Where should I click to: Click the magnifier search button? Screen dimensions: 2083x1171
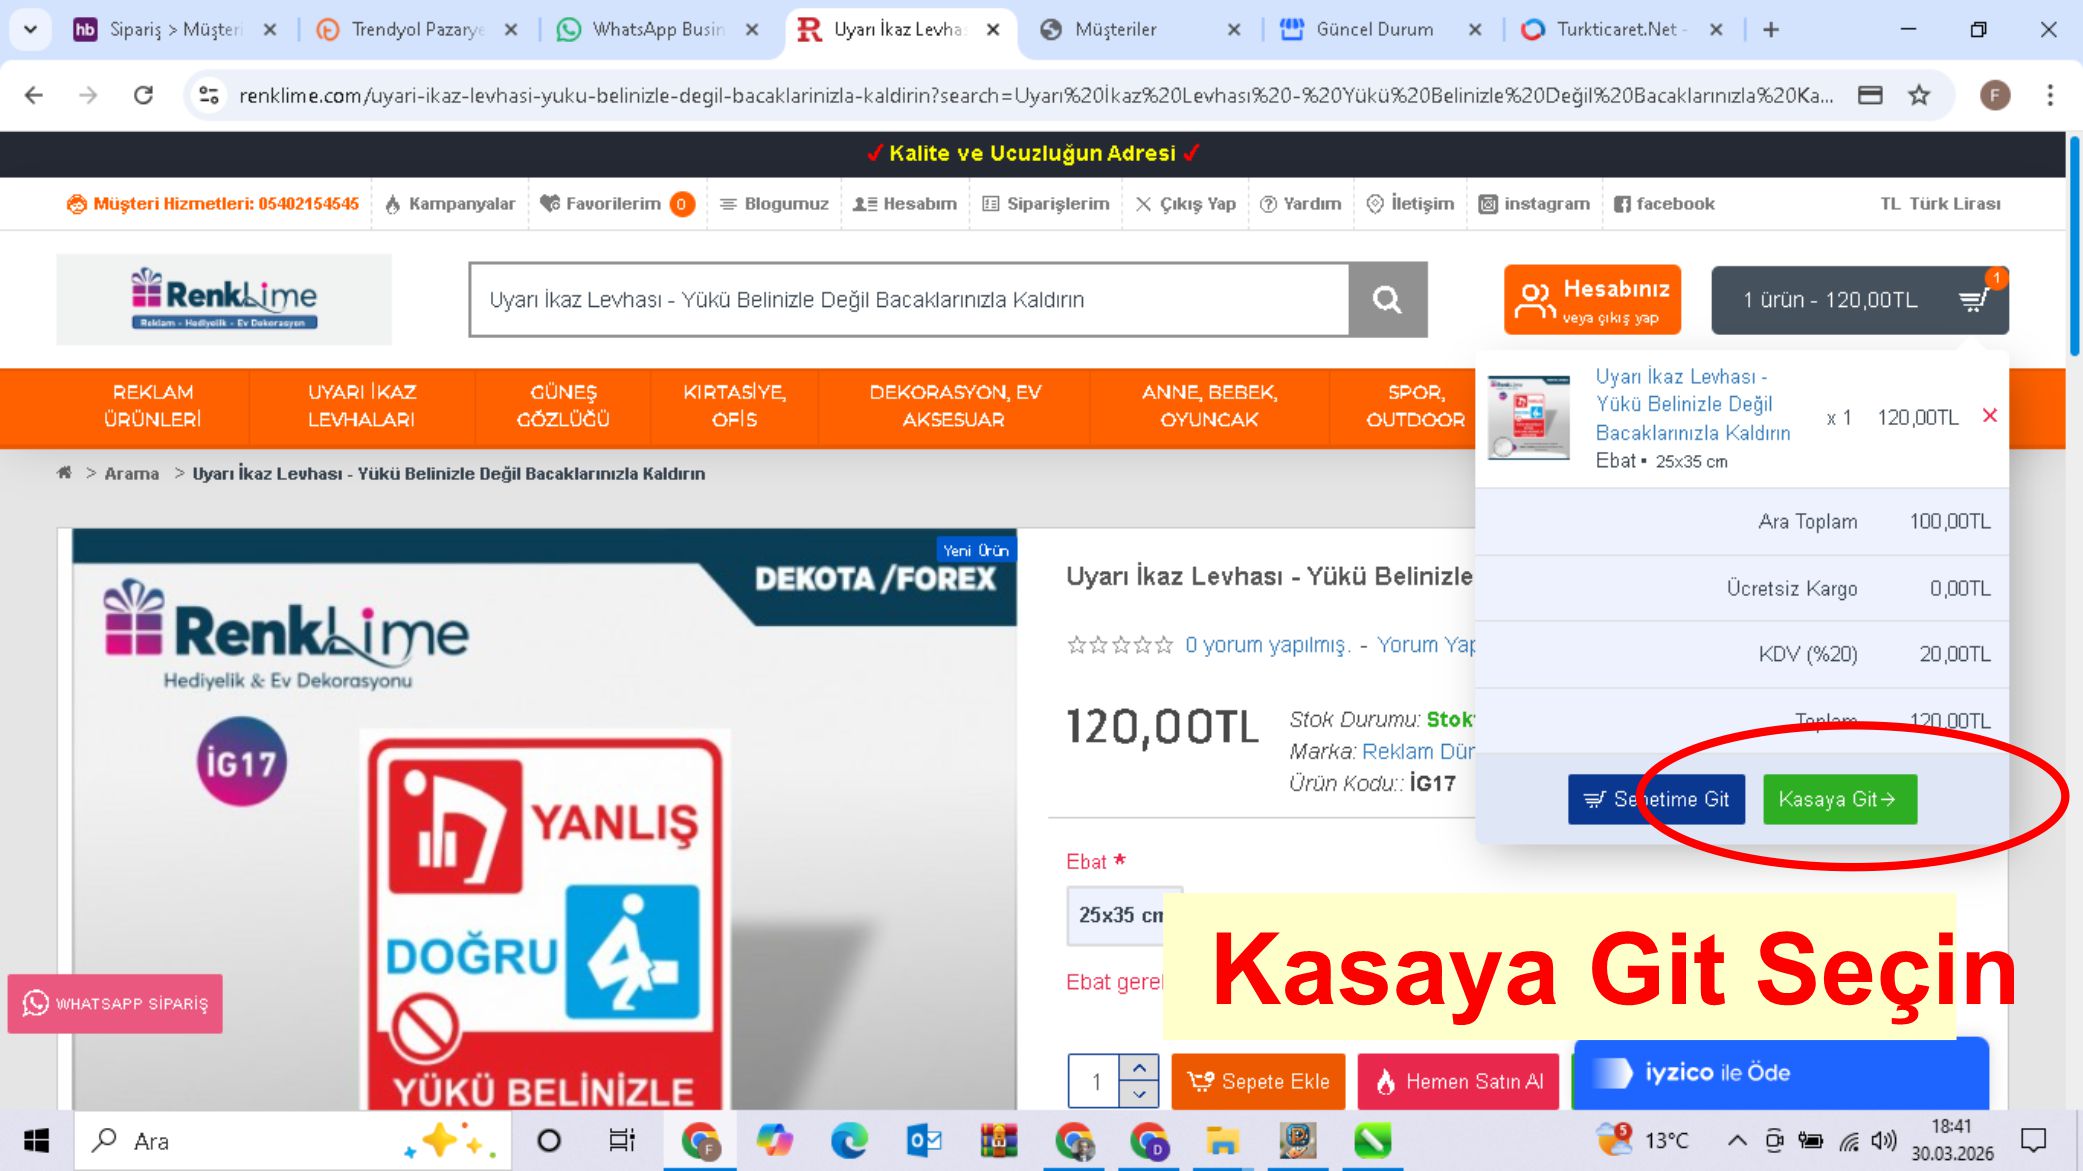click(x=1387, y=300)
